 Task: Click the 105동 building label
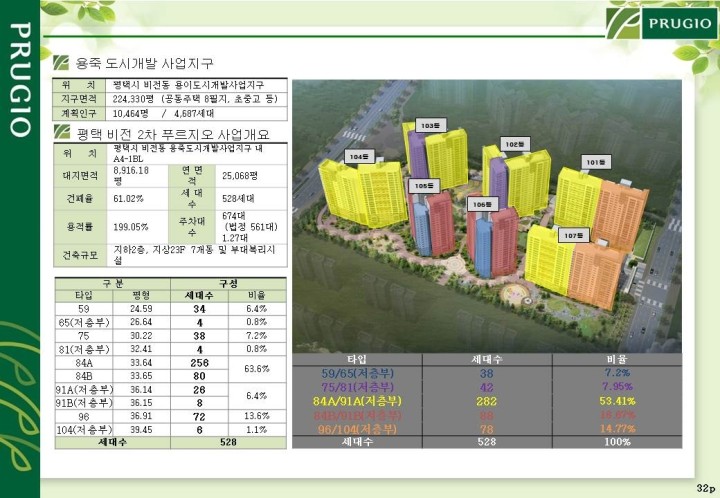(x=424, y=186)
